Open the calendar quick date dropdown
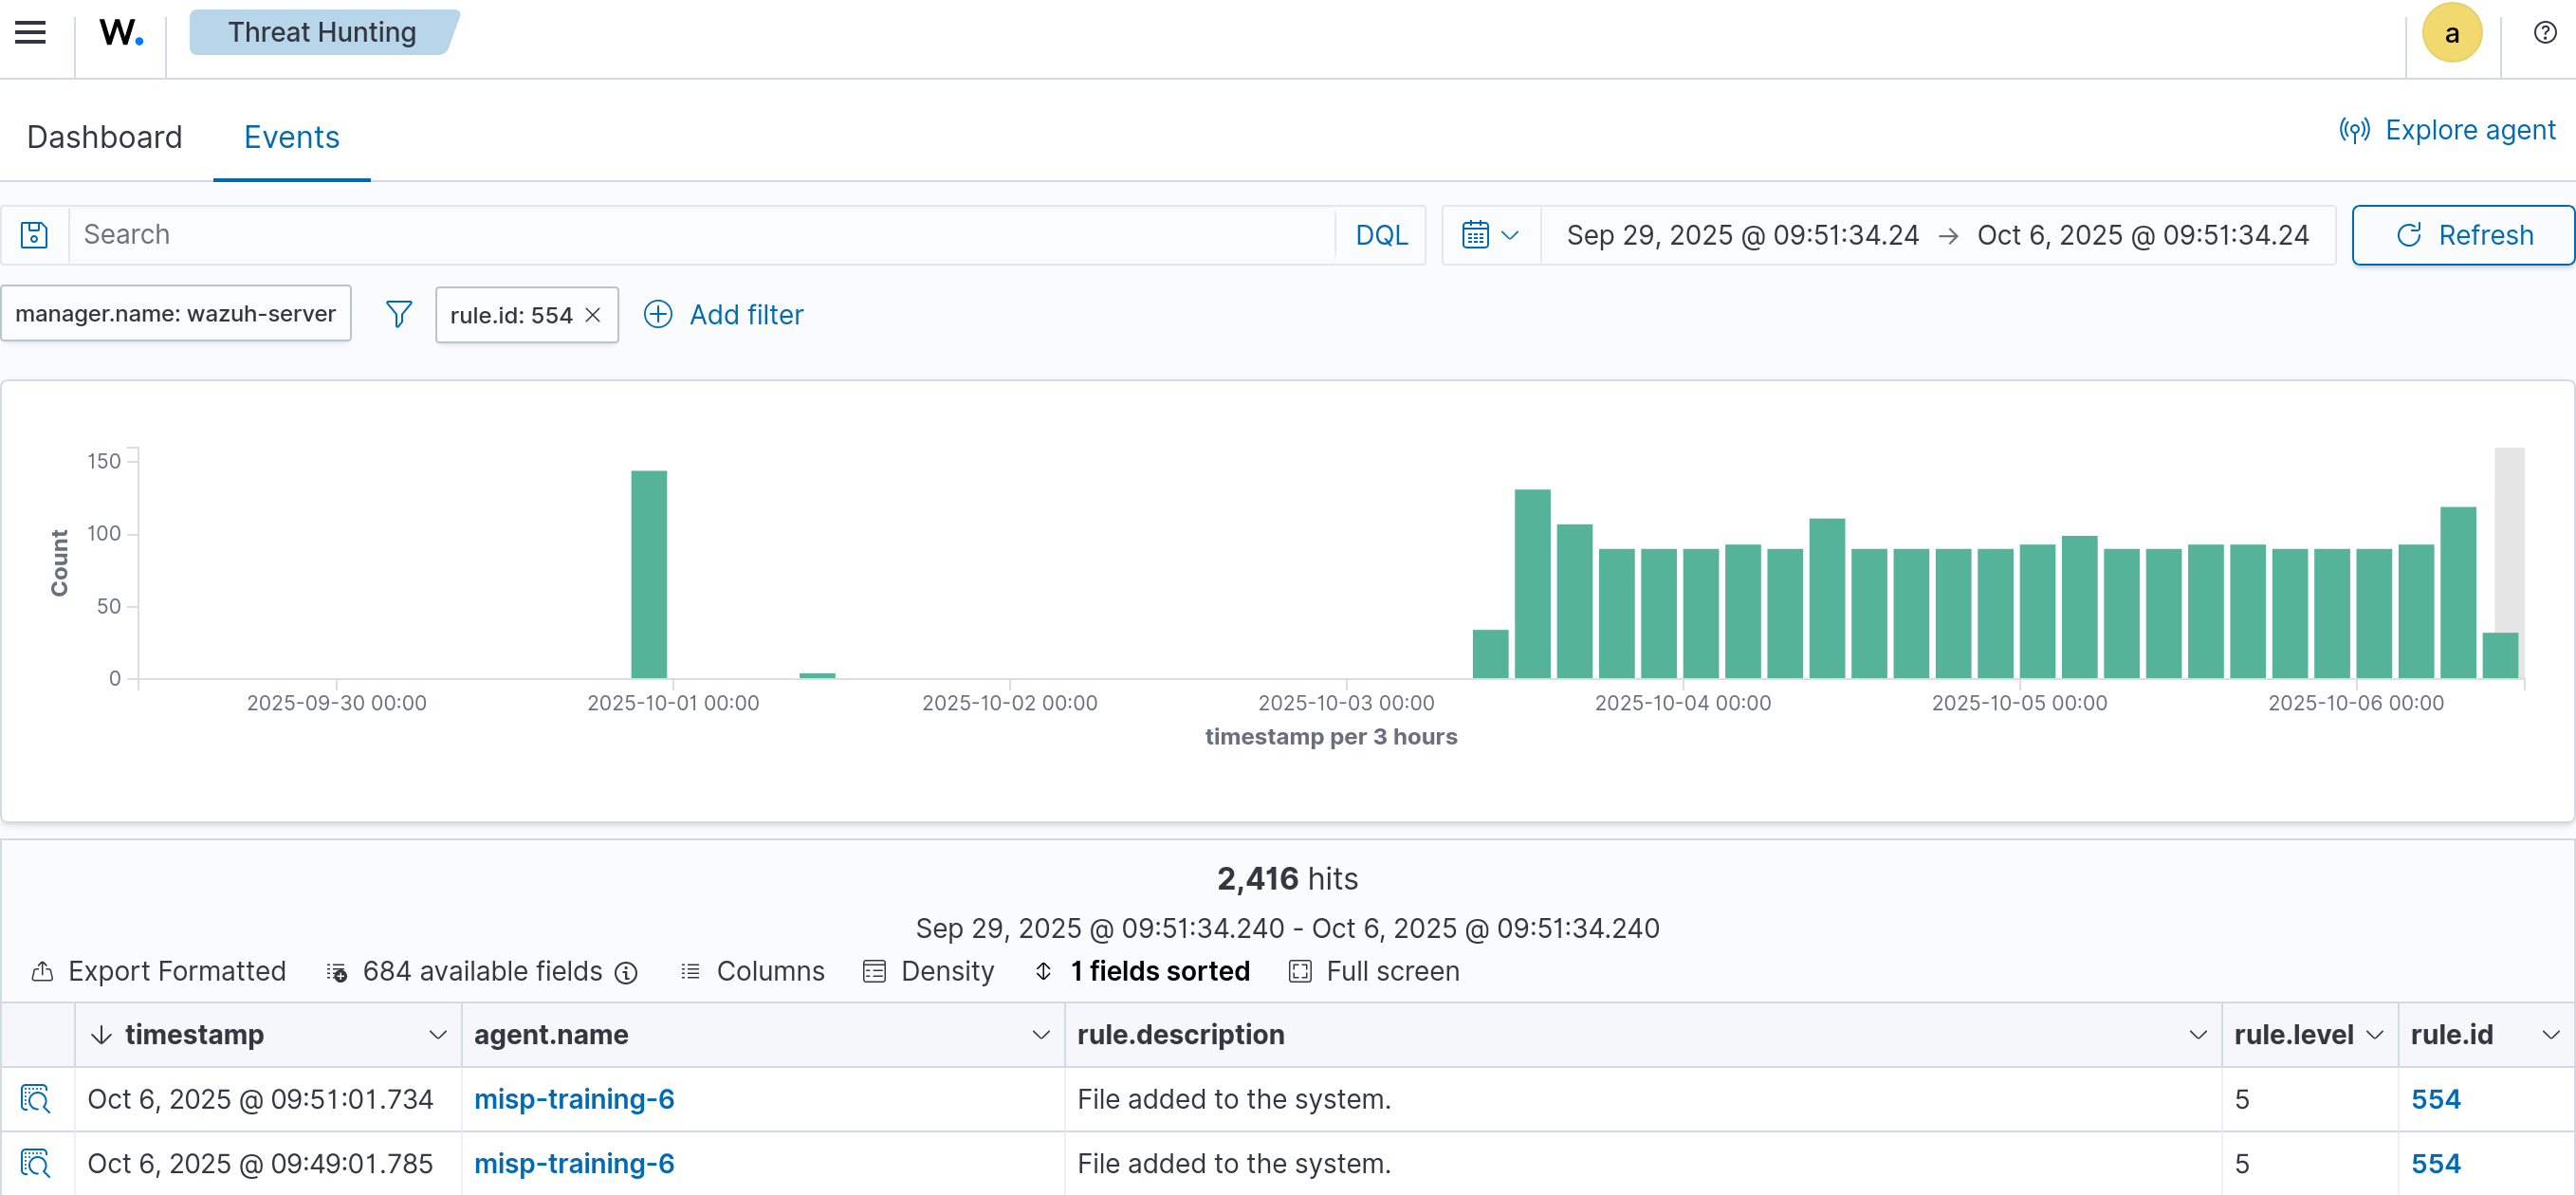 1490,235
